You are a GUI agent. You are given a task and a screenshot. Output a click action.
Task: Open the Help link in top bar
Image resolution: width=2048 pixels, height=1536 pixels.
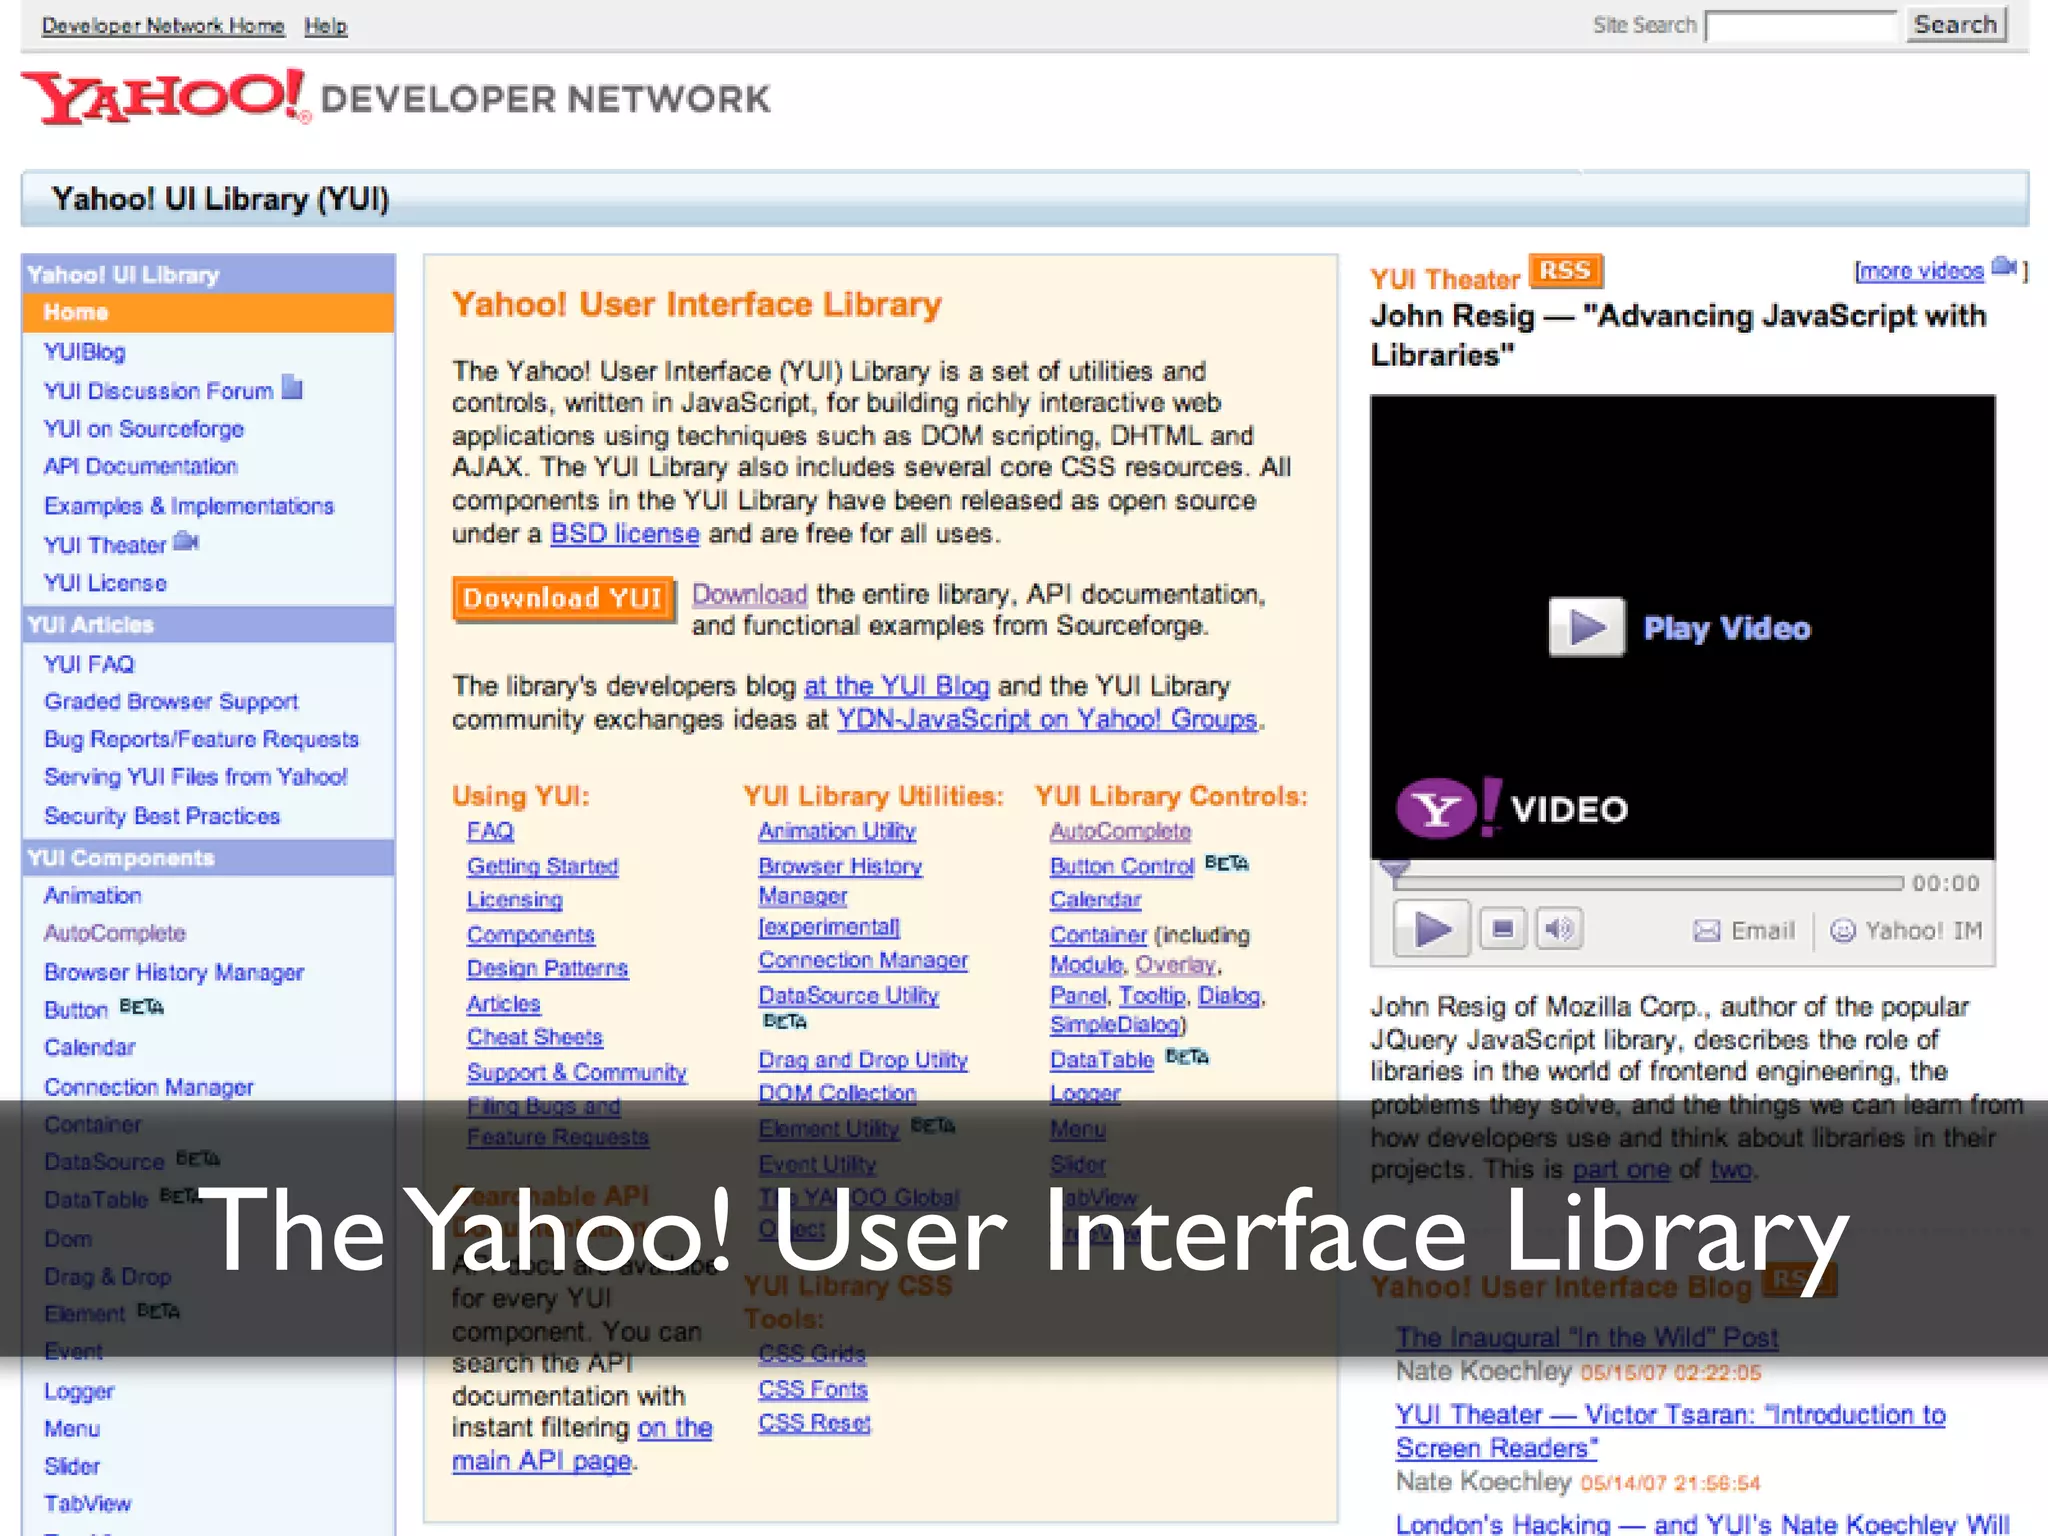coord(326,26)
